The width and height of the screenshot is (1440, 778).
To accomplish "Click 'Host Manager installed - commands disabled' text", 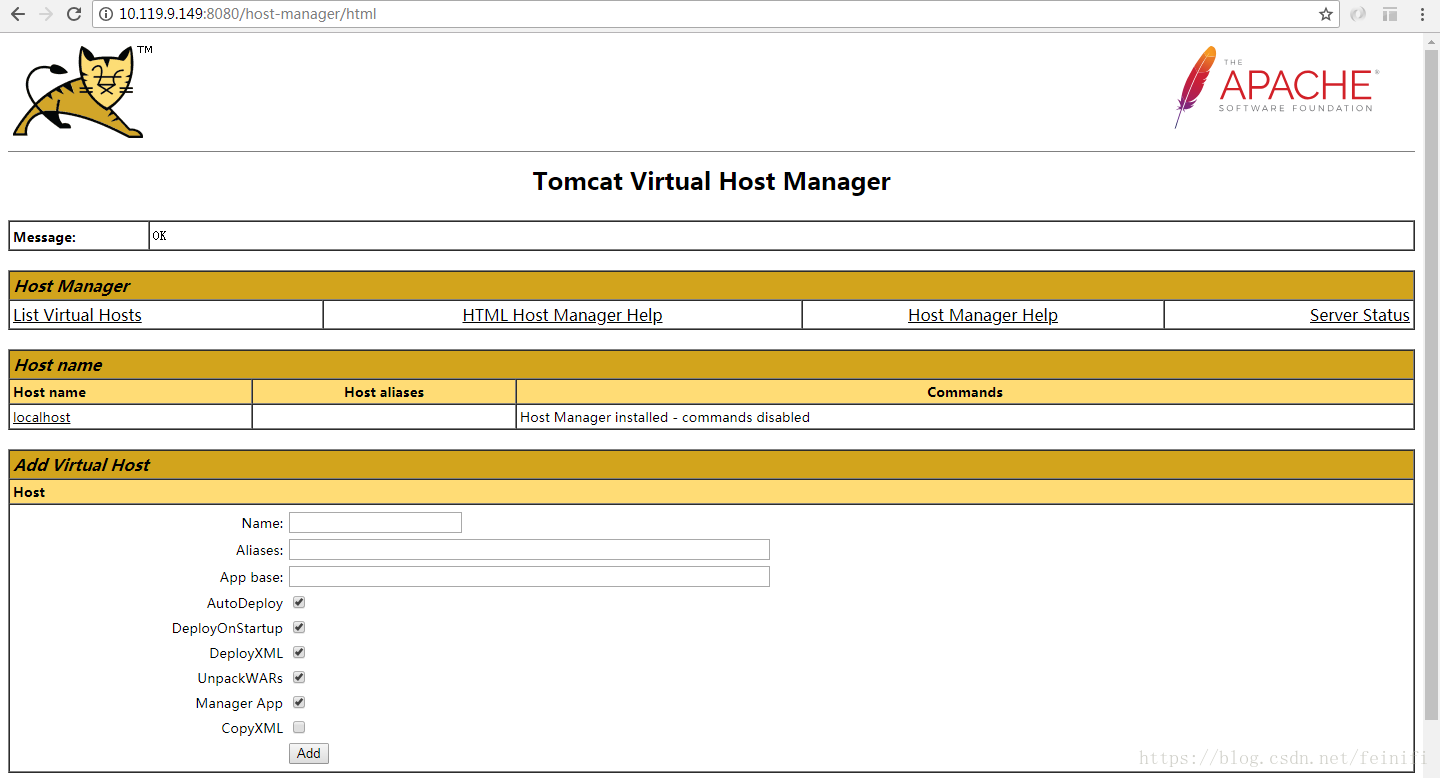I will tap(665, 417).
